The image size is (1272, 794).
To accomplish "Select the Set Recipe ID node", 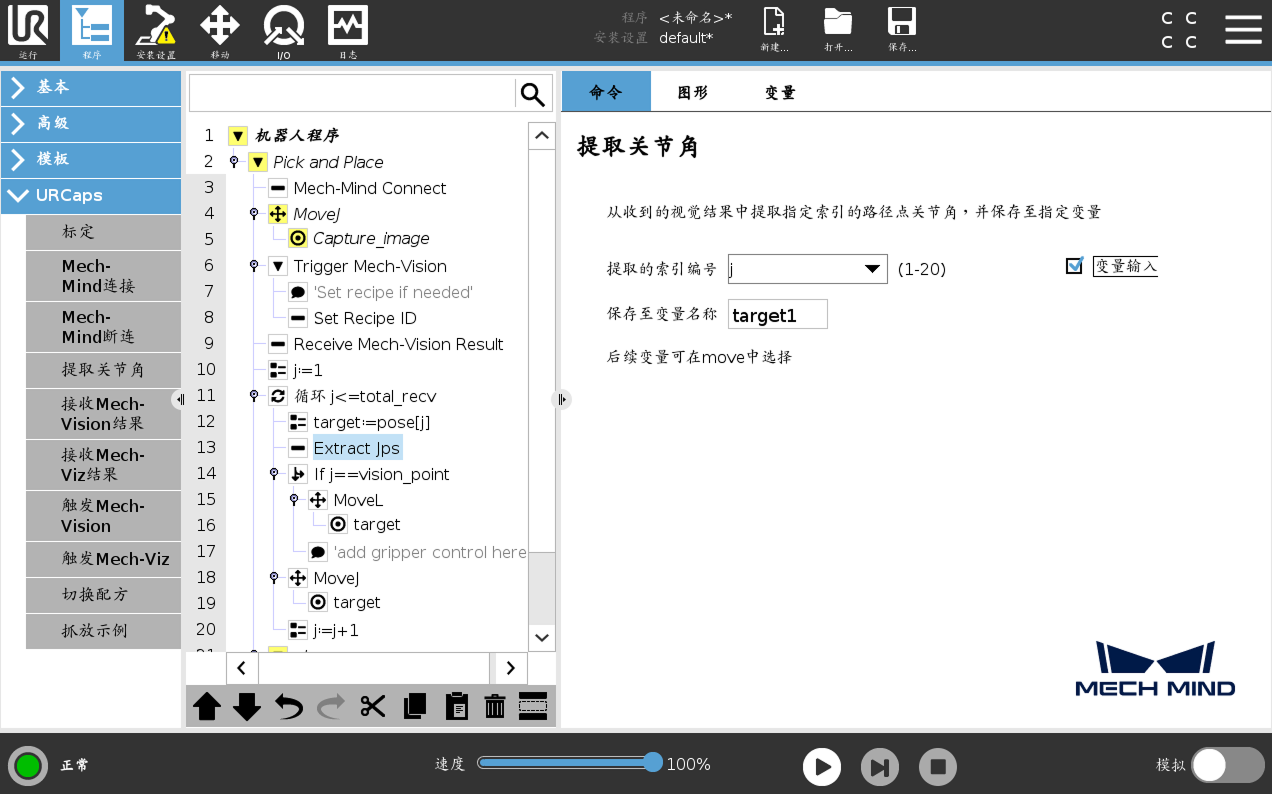I will point(365,318).
